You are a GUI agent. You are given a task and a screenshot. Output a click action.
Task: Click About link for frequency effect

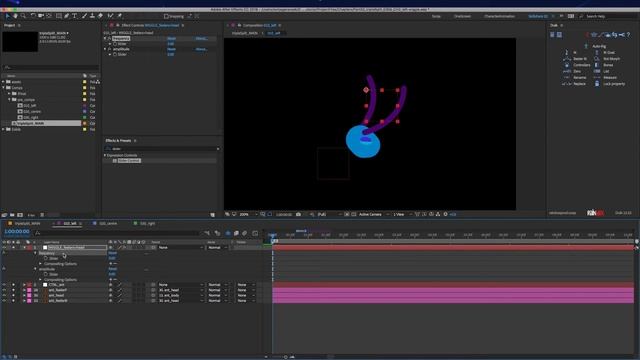(x=202, y=38)
